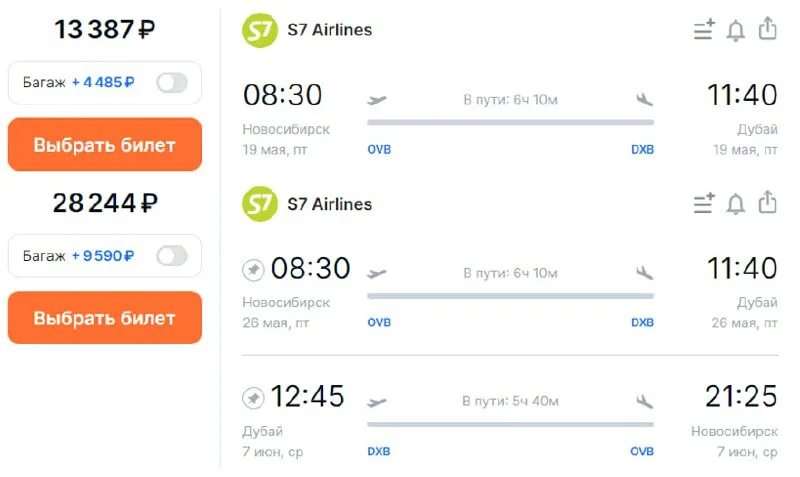800x477 pixels.
Task: Click the S7 logo on the first ticket
Action: [x=260, y=30]
